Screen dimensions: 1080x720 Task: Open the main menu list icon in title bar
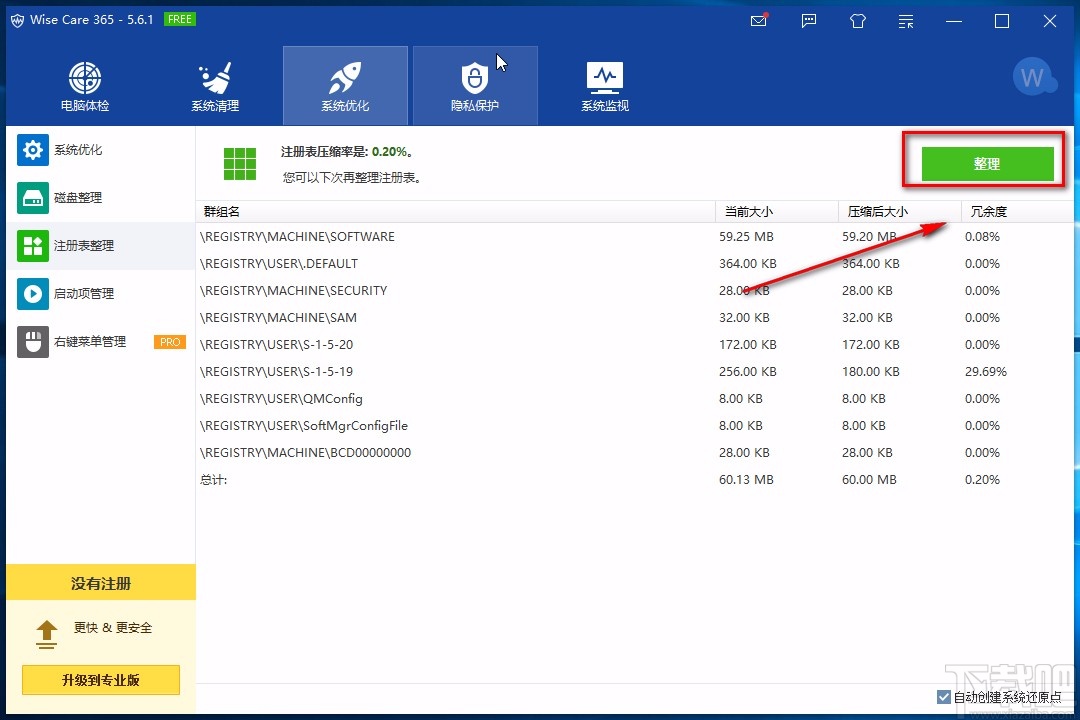906,21
